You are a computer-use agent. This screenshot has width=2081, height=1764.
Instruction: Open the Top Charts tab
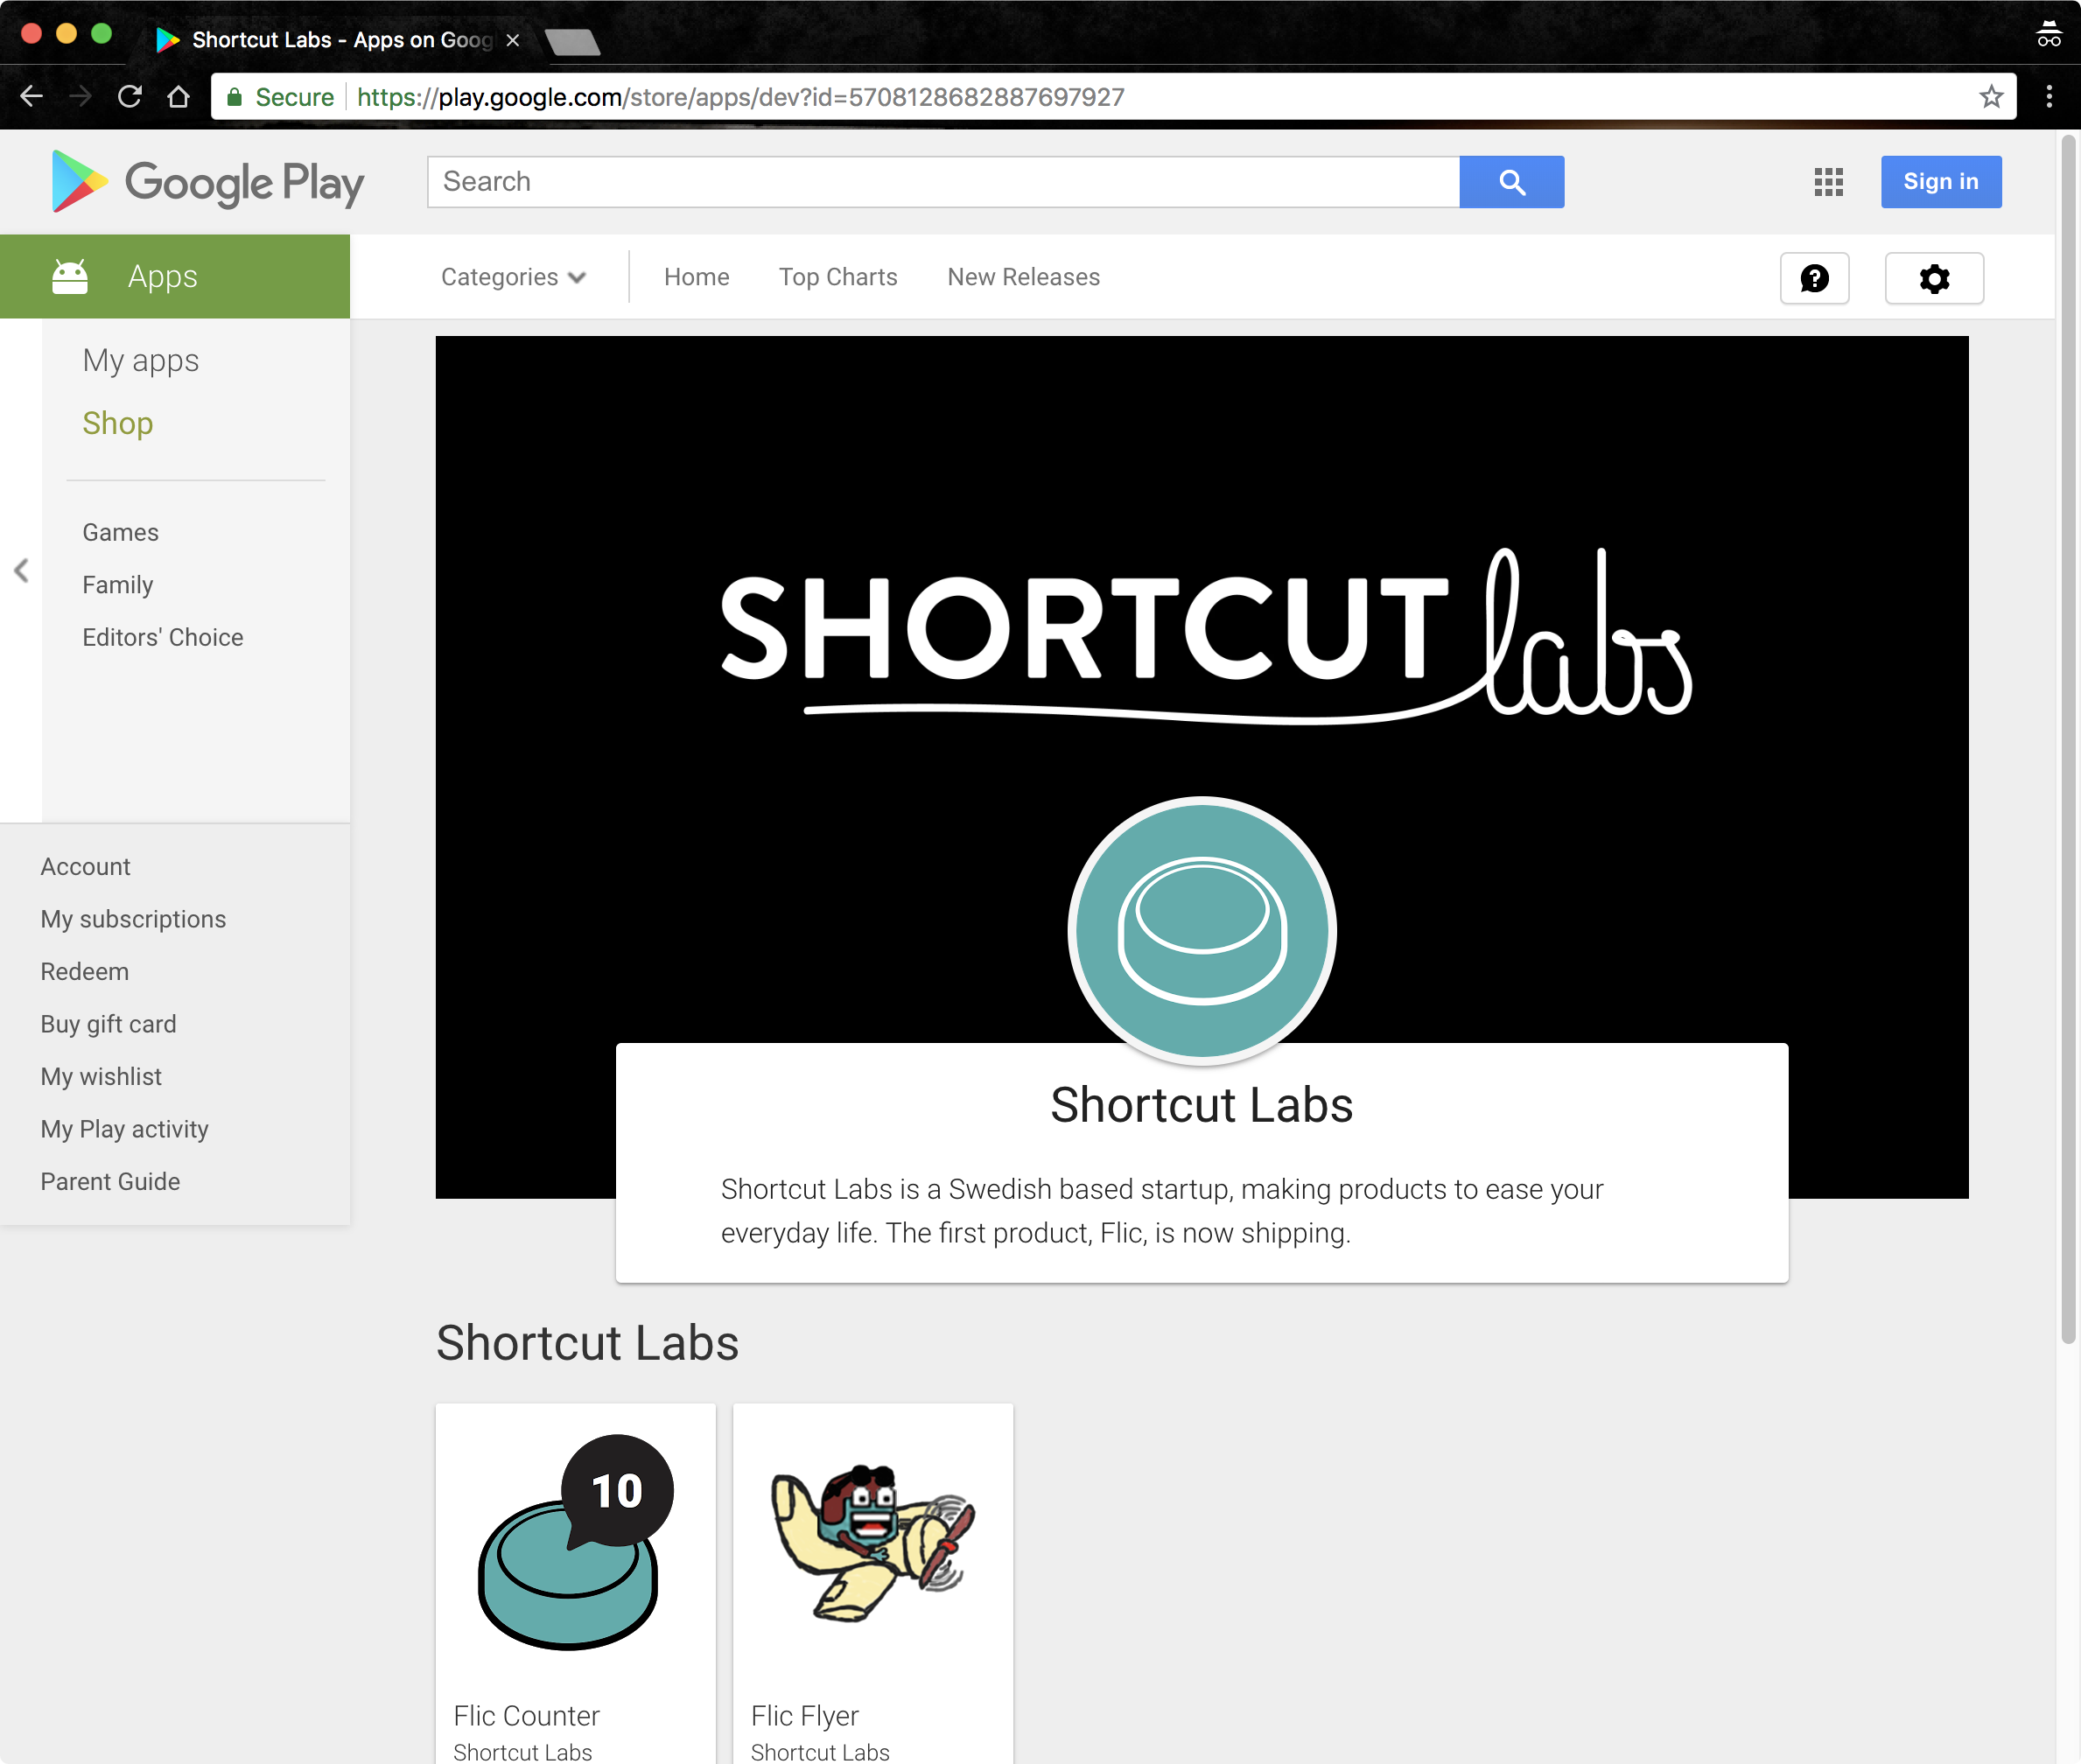coord(838,277)
